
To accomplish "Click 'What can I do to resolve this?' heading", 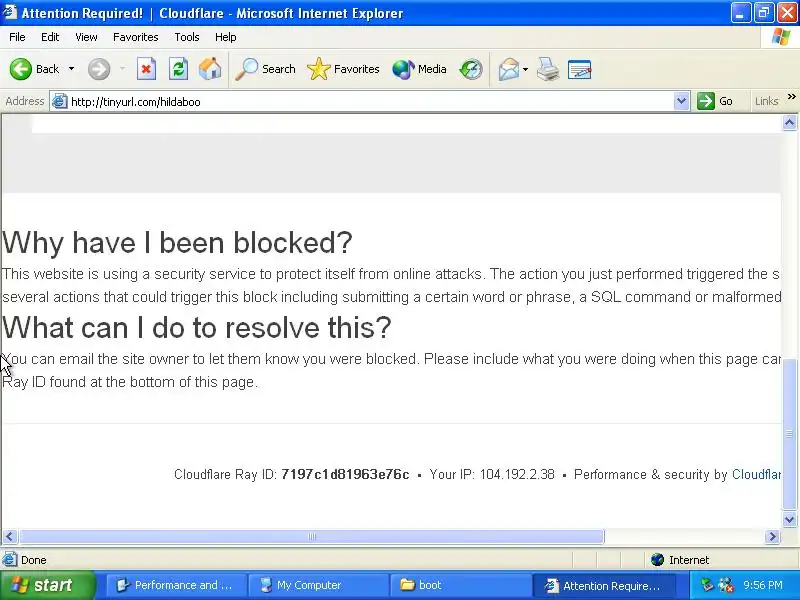I will (196, 327).
